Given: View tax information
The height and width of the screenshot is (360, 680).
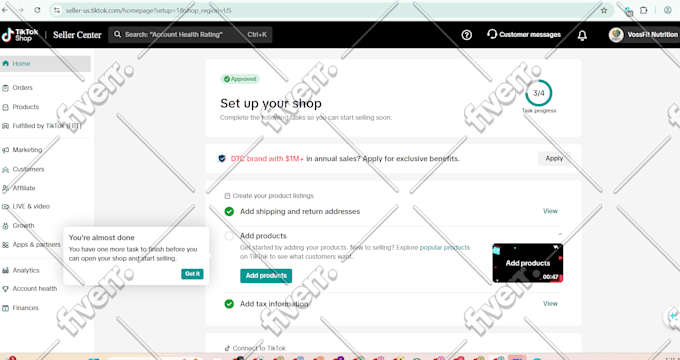Looking at the screenshot, I should 550,304.
